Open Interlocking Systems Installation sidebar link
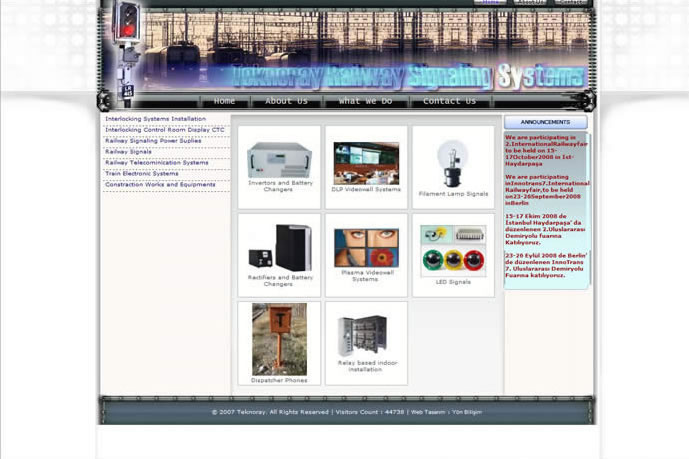The image size is (689, 459). 155,119
